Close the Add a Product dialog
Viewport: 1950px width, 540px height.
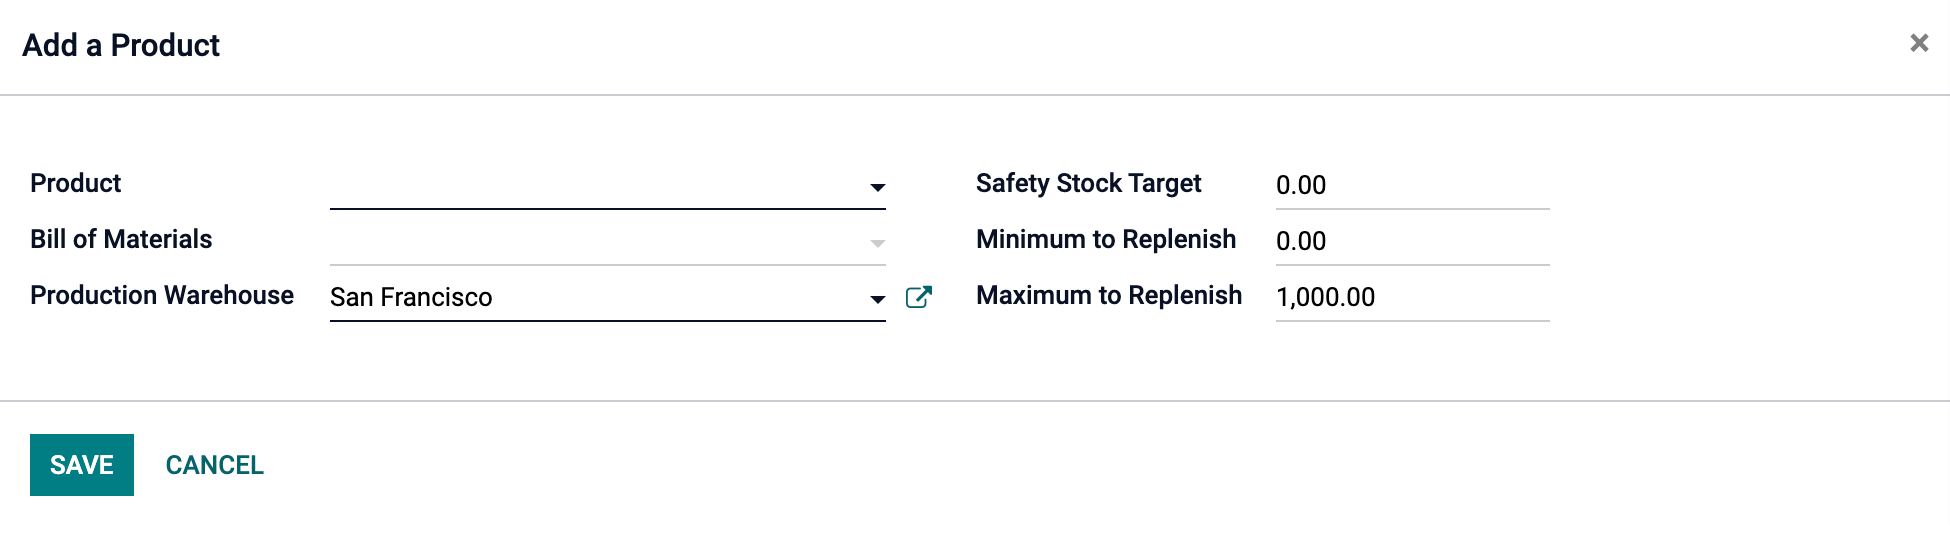pyautogui.click(x=1918, y=43)
